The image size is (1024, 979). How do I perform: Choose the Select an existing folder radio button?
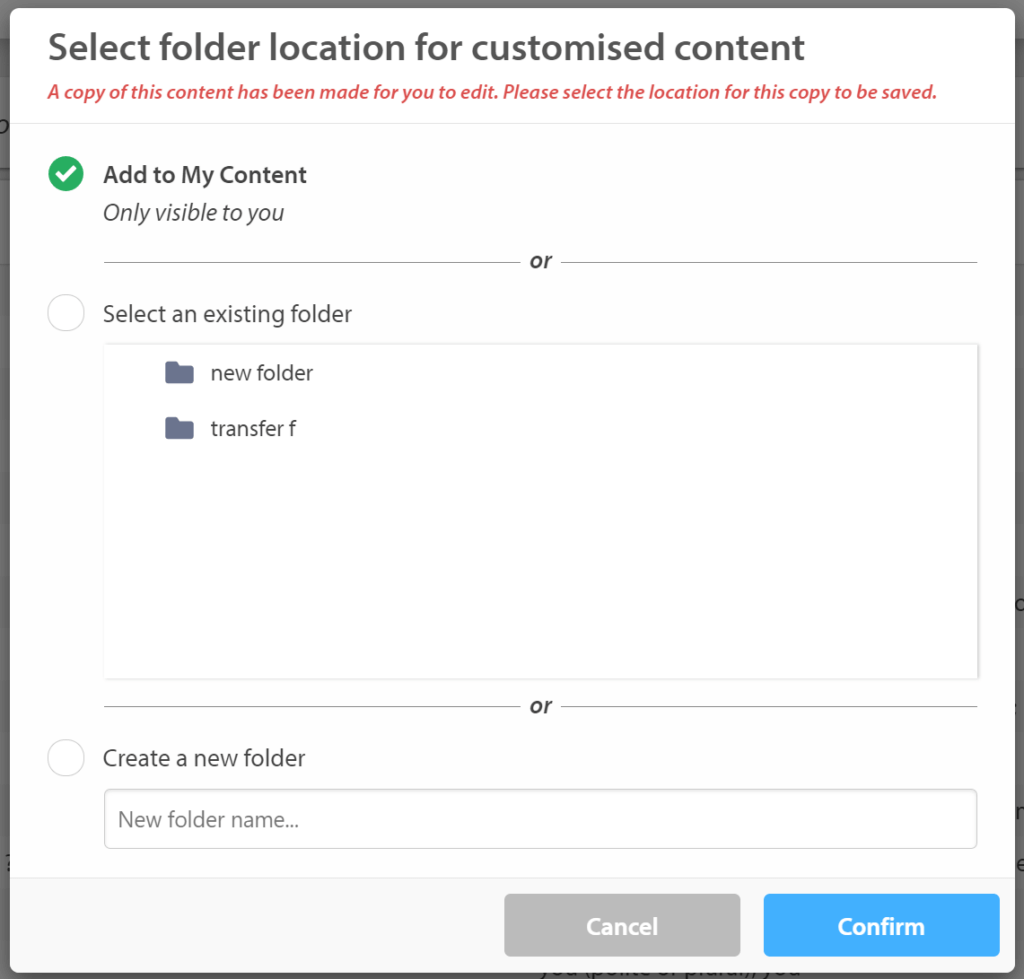tap(66, 313)
